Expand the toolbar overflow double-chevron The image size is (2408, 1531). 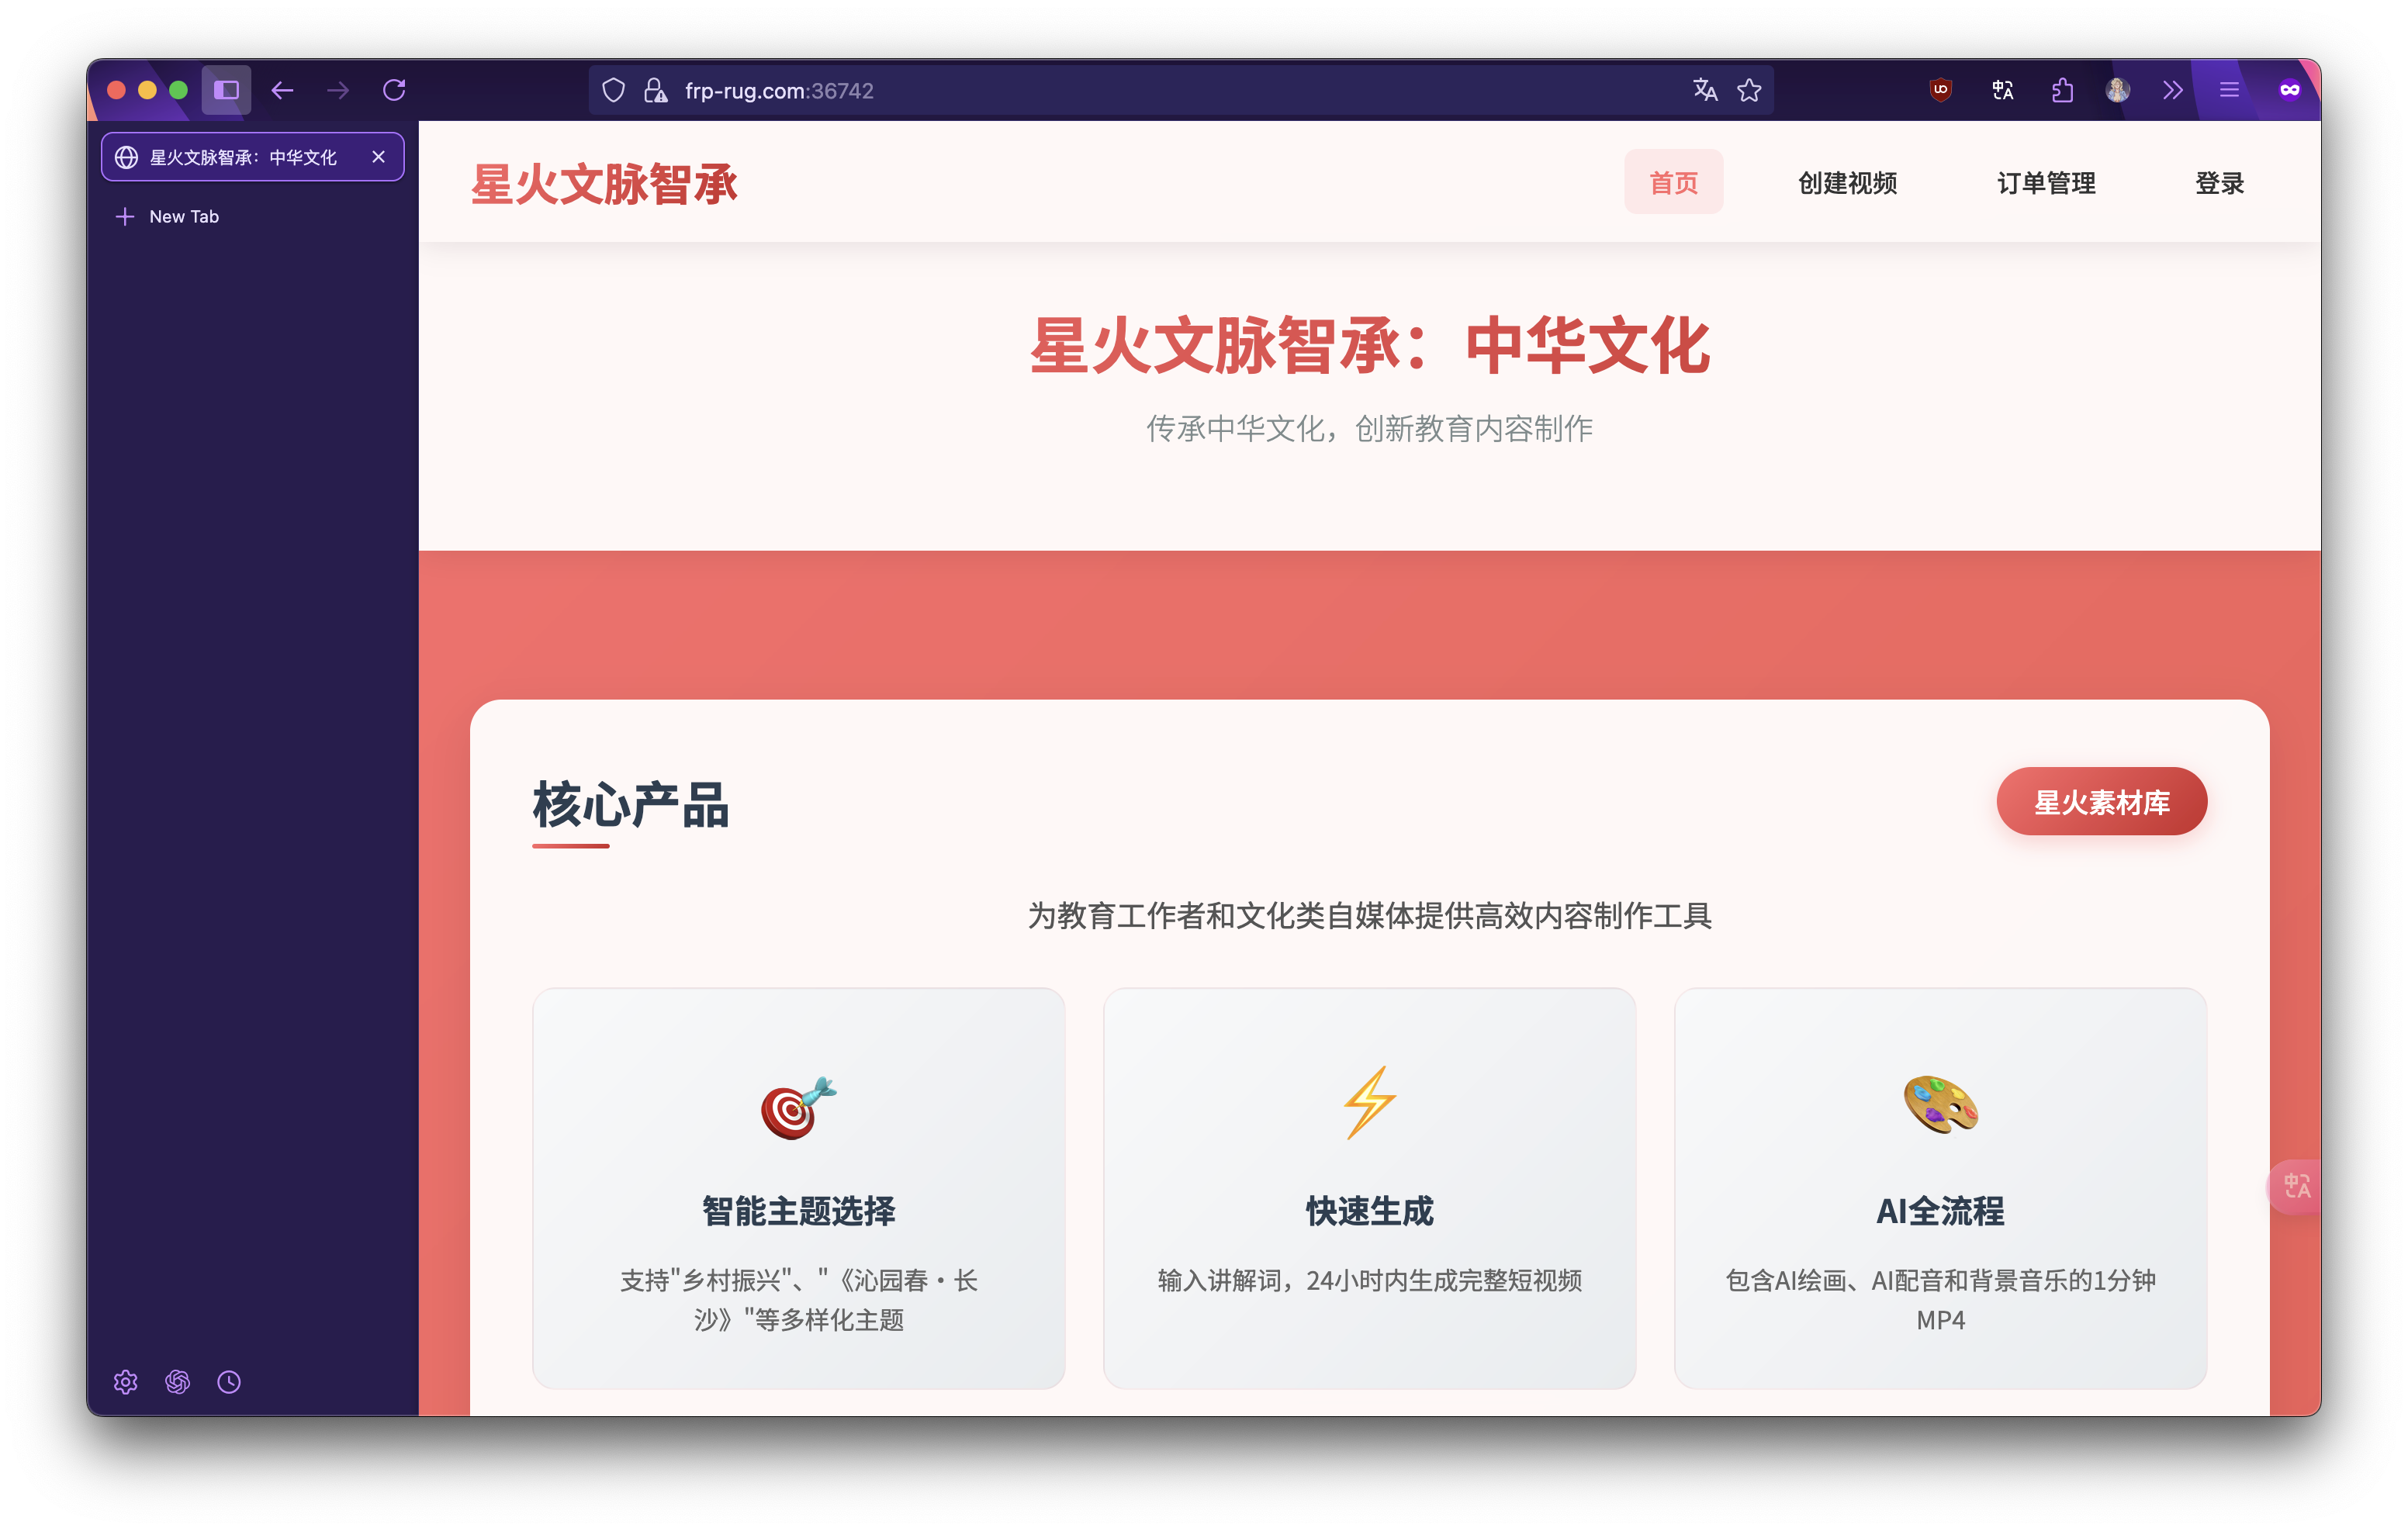pos(2172,91)
